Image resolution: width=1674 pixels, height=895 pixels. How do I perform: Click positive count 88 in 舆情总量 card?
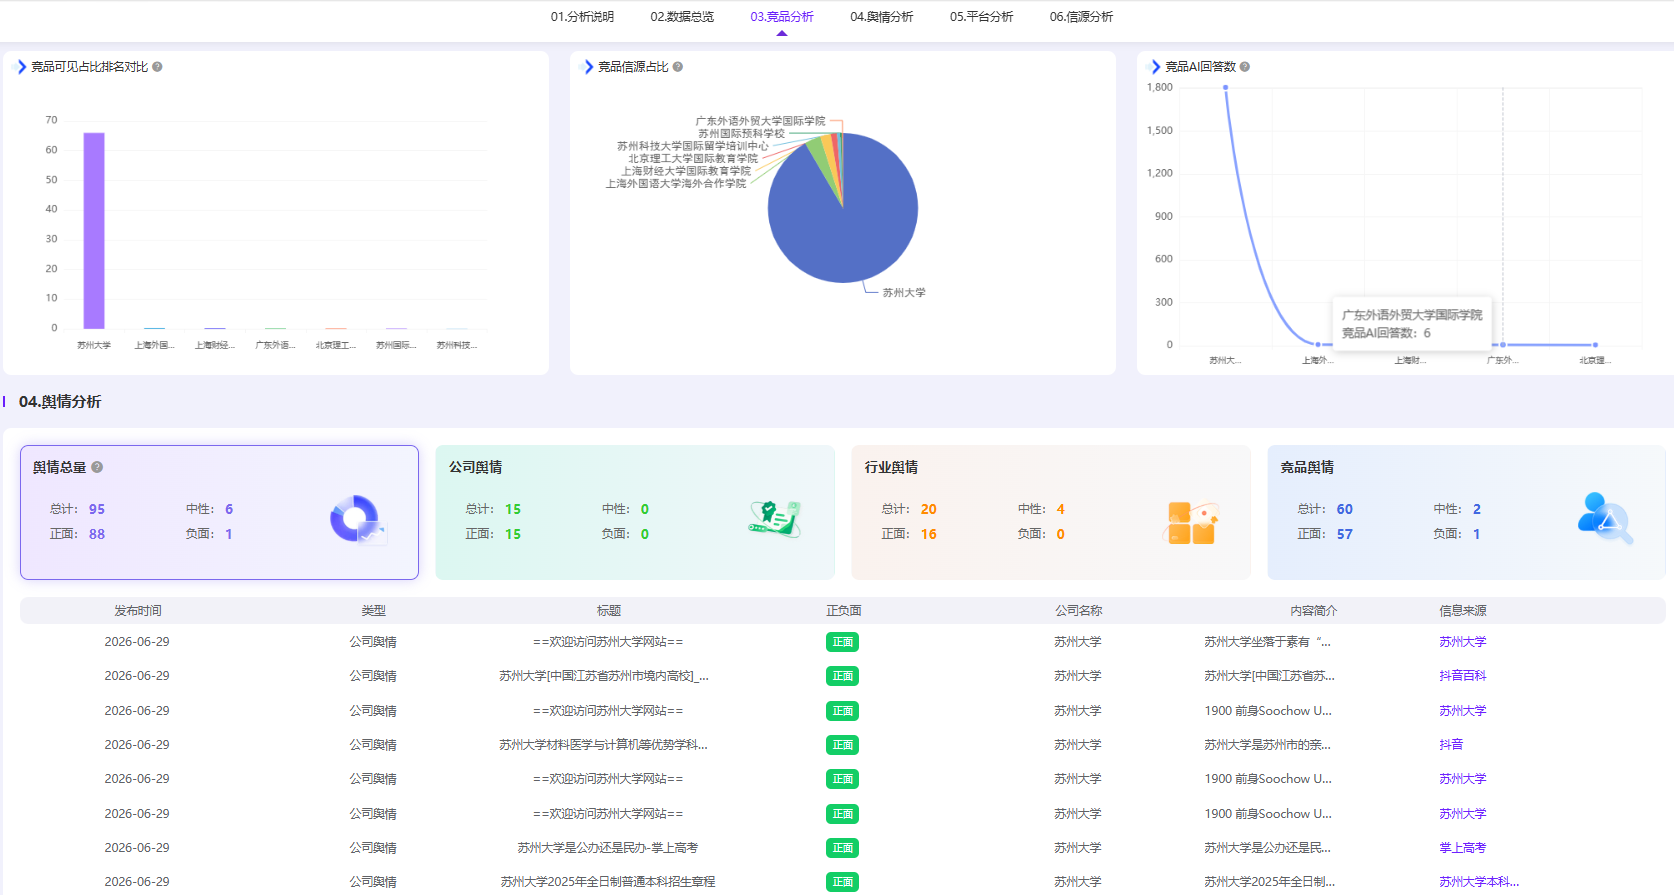[97, 534]
